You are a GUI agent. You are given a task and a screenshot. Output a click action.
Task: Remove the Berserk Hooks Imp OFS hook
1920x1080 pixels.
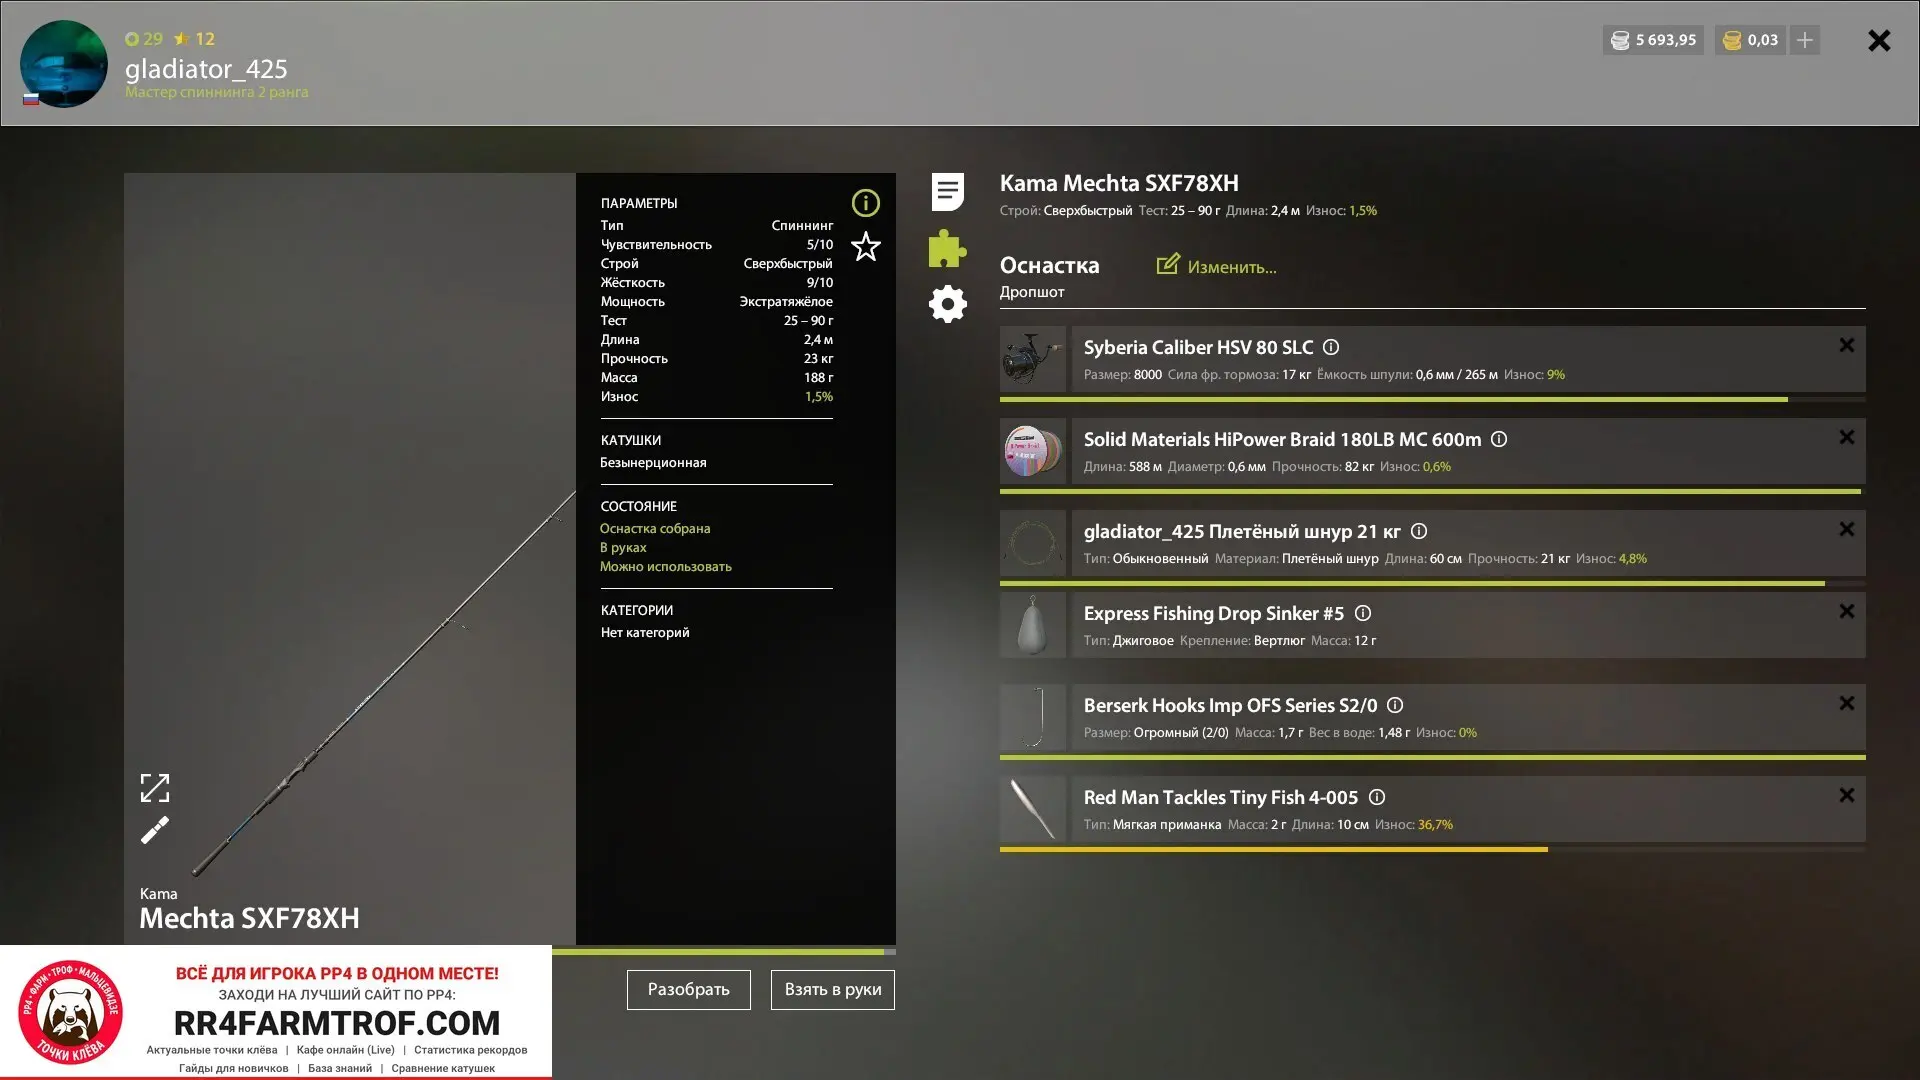click(1846, 703)
